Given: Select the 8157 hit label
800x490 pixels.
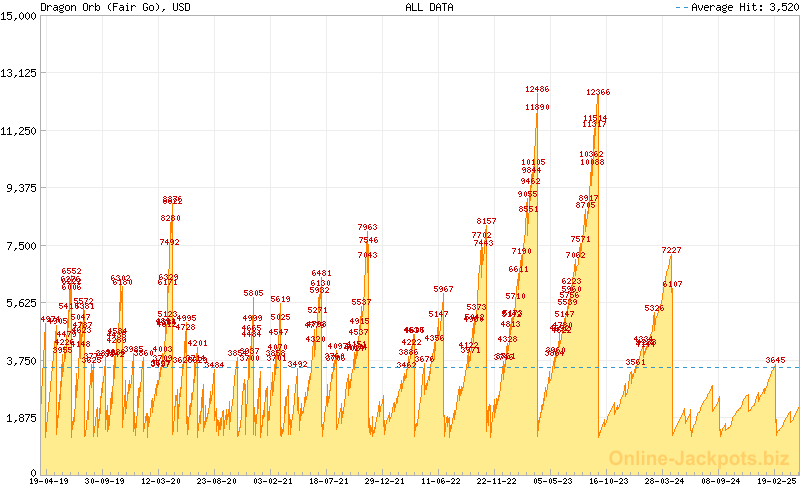Looking at the screenshot, I should tap(486, 221).
